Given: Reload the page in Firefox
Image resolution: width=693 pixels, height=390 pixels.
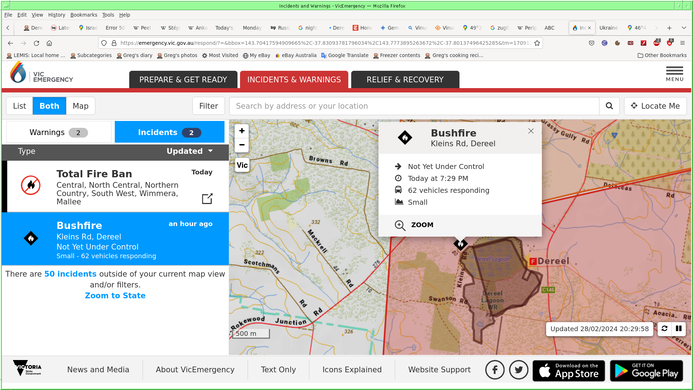Looking at the screenshot, I should point(36,43).
